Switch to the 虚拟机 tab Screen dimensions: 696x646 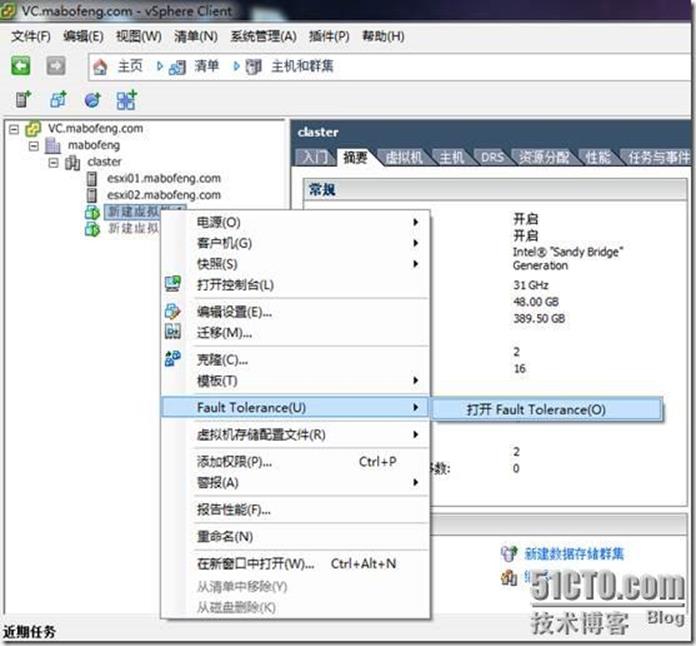click(403, 158)
